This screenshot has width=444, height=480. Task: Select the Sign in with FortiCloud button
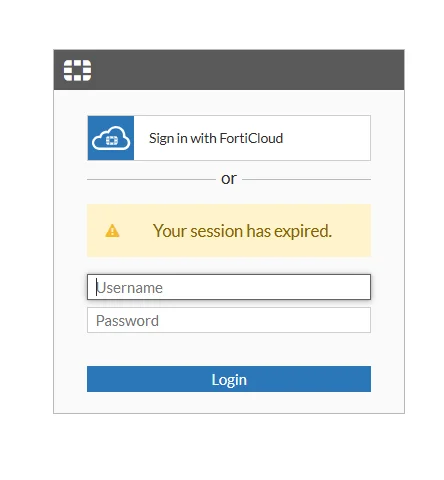click(x=229, y=138)
